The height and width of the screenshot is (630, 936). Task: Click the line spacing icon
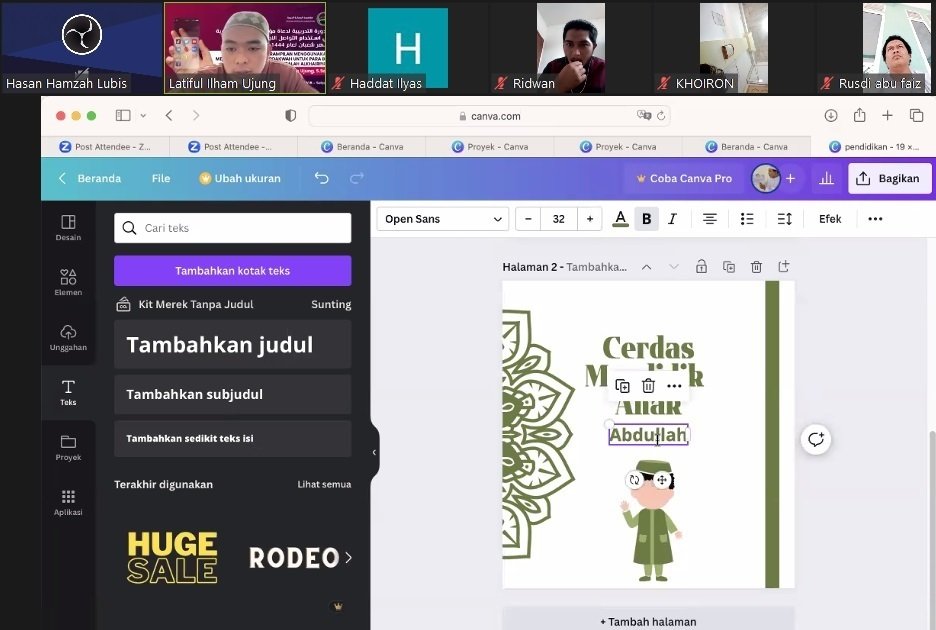coord(785,219)
